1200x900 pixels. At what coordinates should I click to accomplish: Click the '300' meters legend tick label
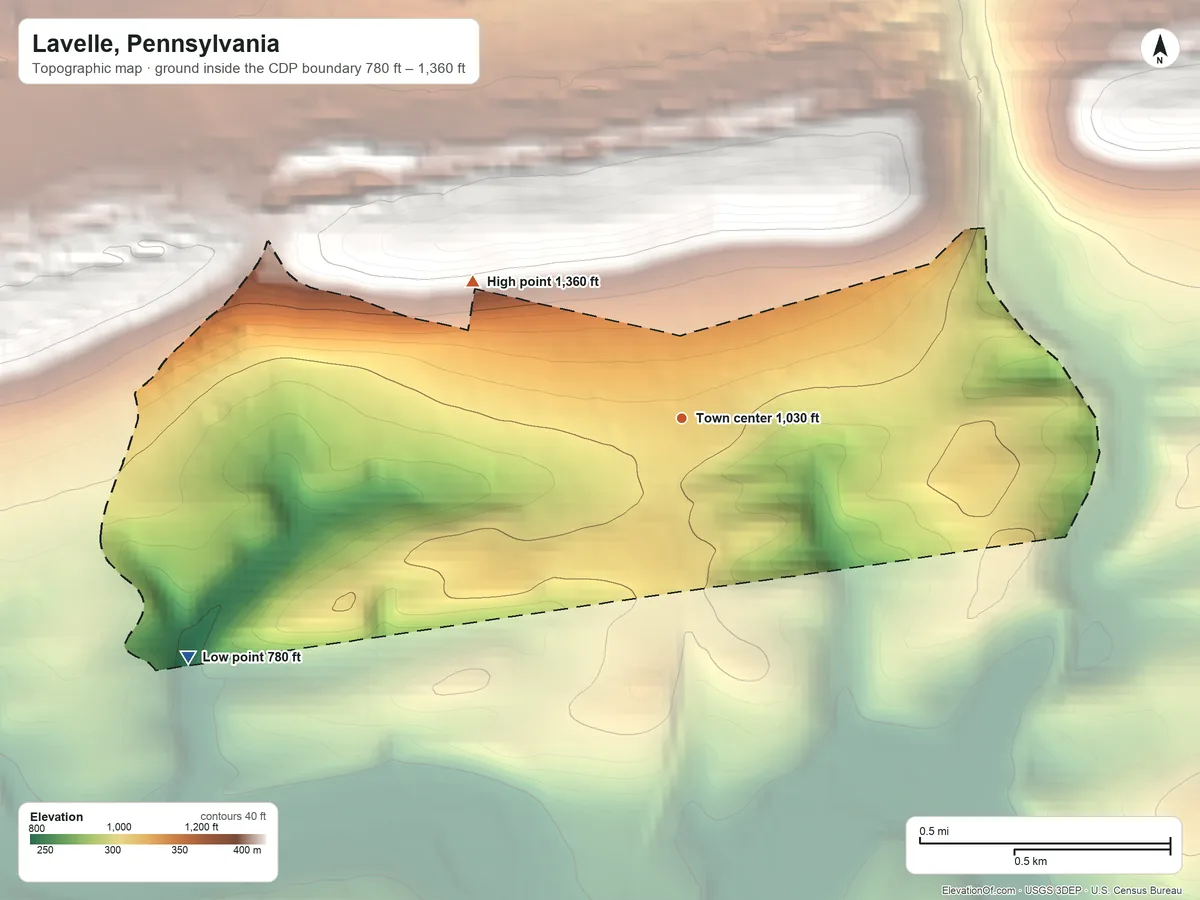point(112,851)
